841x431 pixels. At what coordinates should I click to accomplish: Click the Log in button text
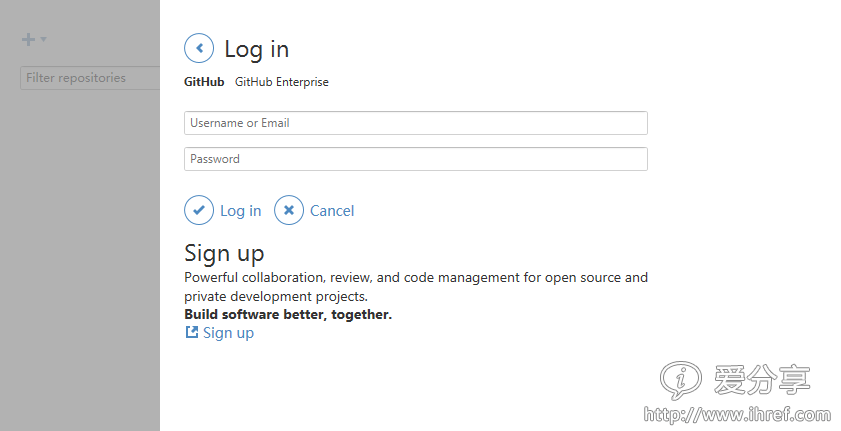pyautogui.click(x=240, y=211)
